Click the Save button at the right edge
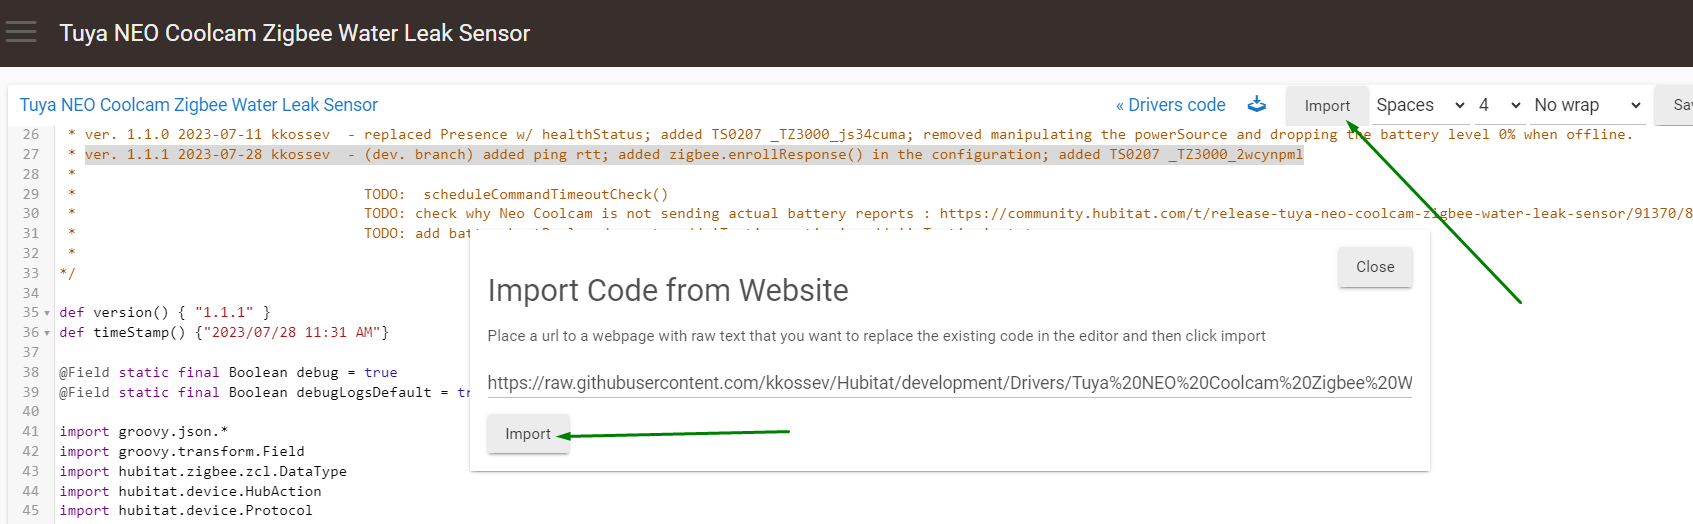This screenshot has width=1693, height=524. pyautogui.click(x=1676, y=106)
